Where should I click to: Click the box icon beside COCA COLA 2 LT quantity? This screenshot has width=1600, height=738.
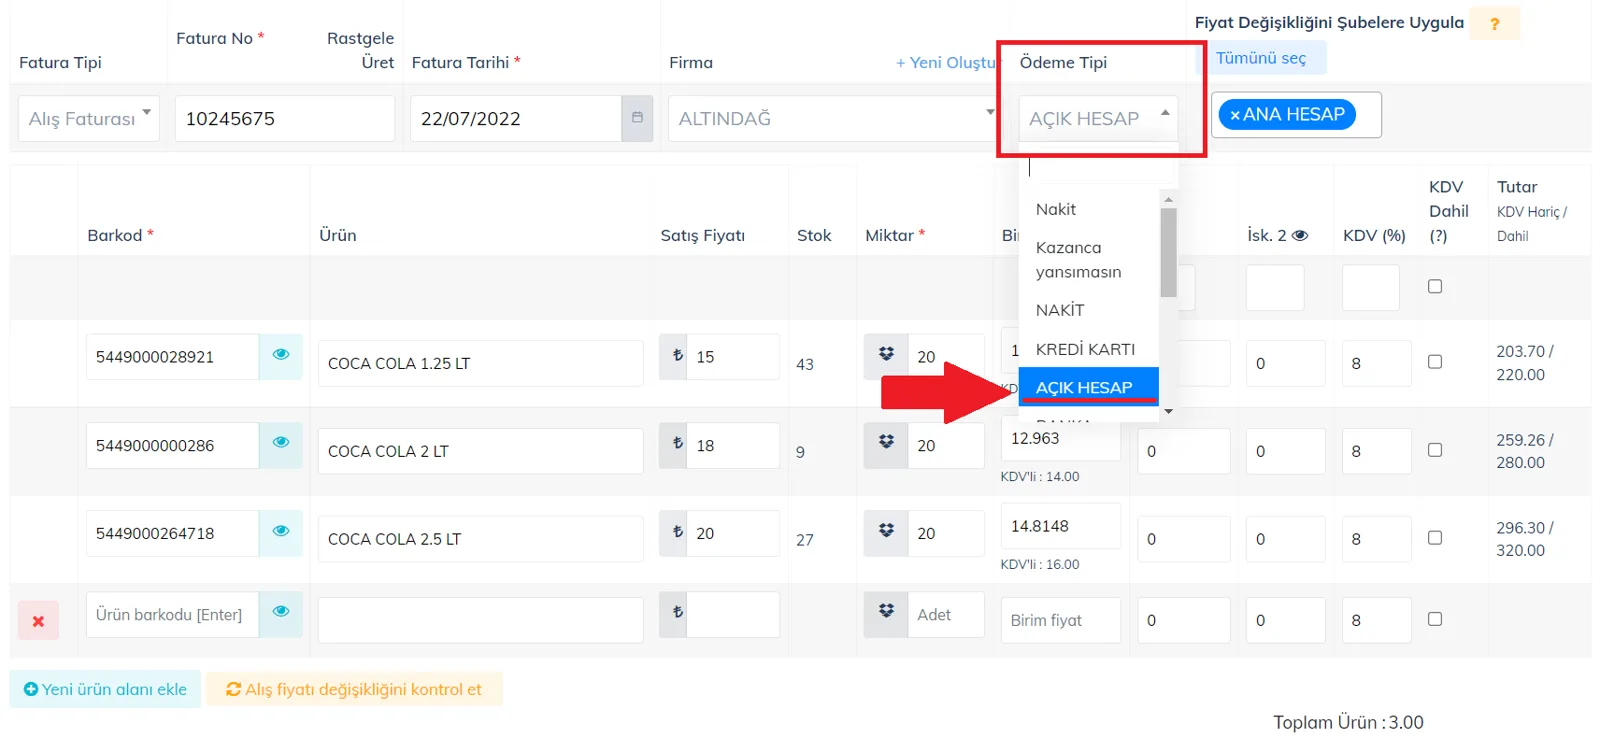(x=886, y=442)
